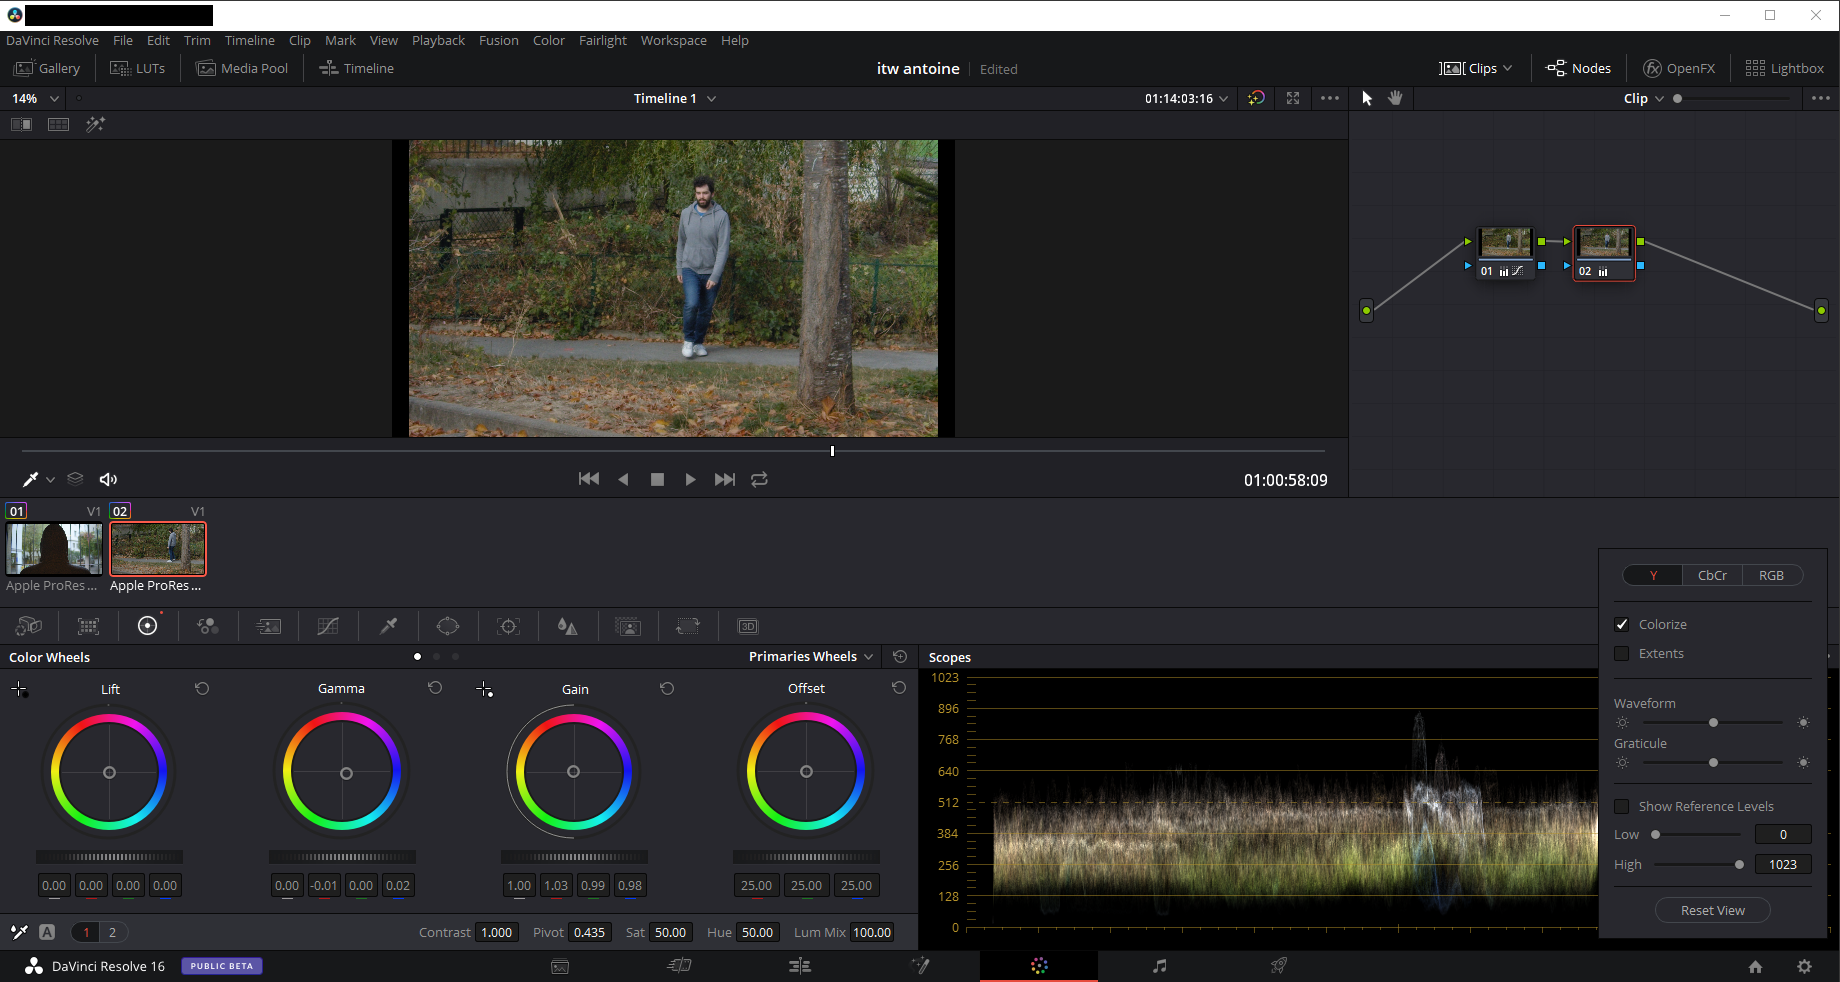Select clip 01 thumbnail

point(54,549)
